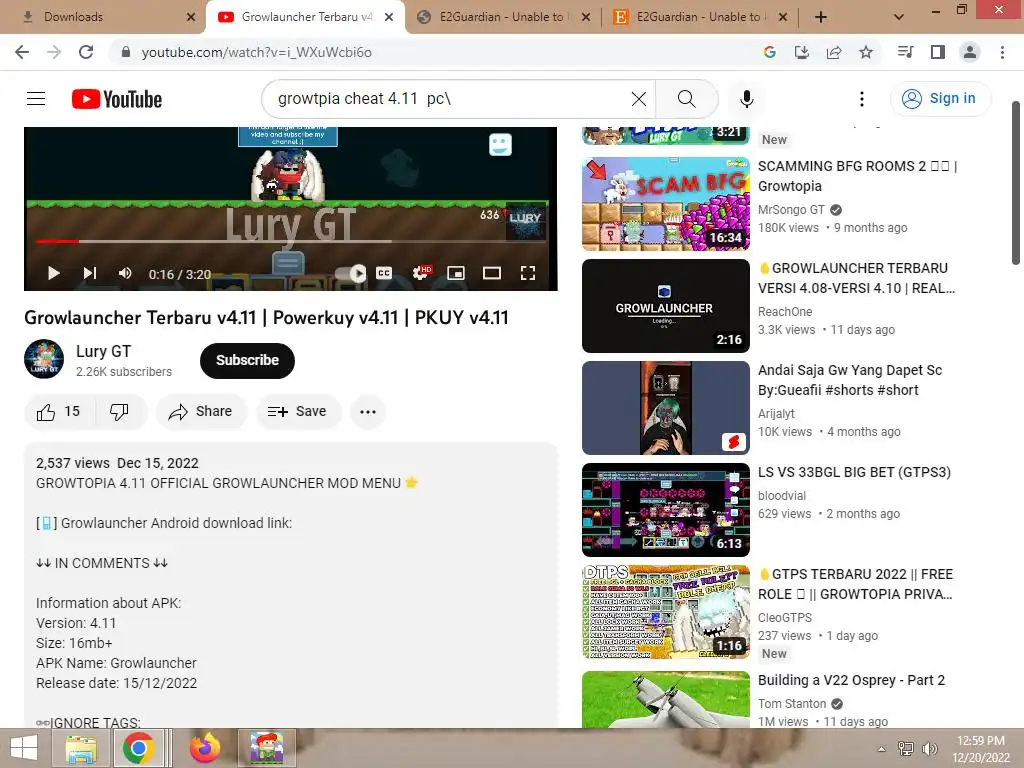
Task: Open MrSongo GT channel link
Action: [792, 210]
